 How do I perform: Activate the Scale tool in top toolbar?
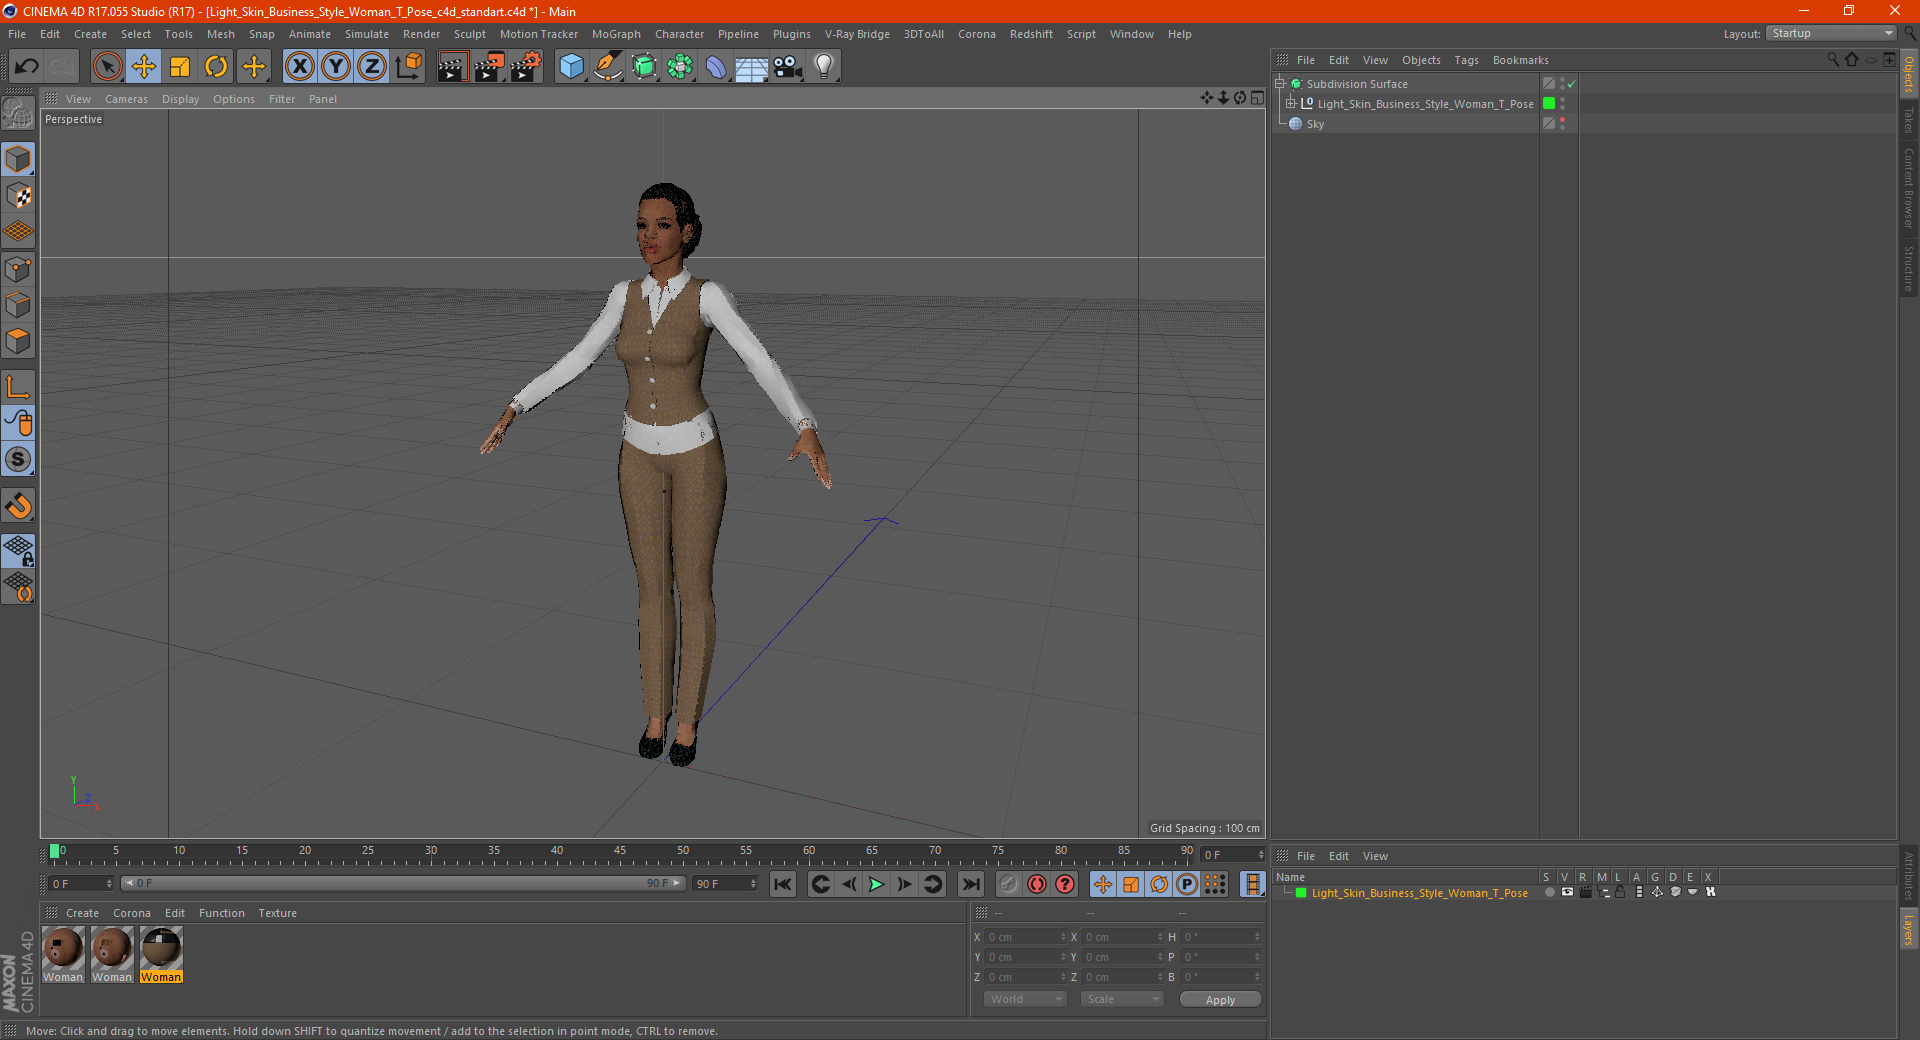pyautogui.click(x=180, y=67)
